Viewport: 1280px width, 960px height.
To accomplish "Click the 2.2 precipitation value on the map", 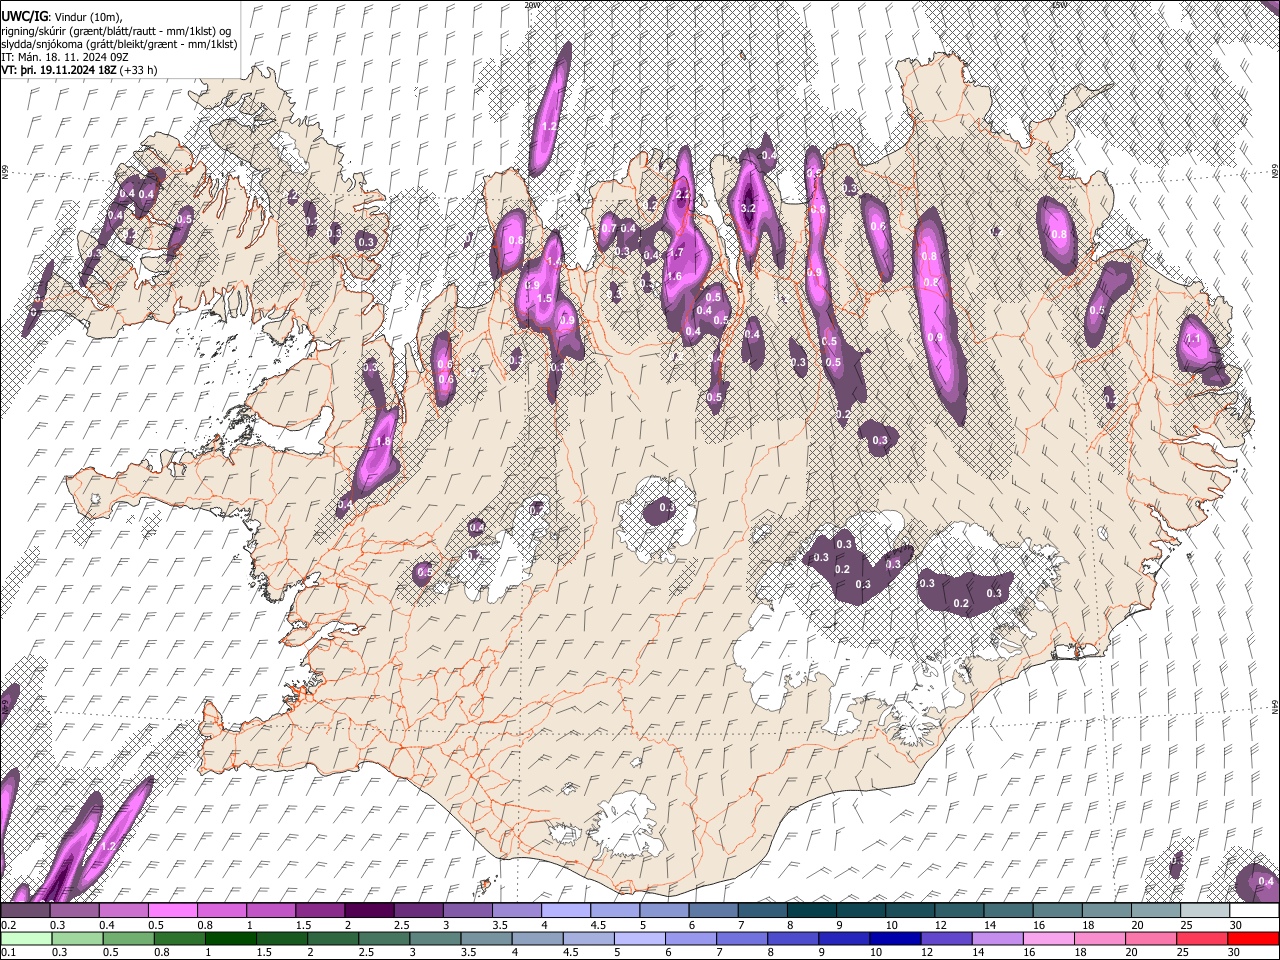I will point(683,194).
